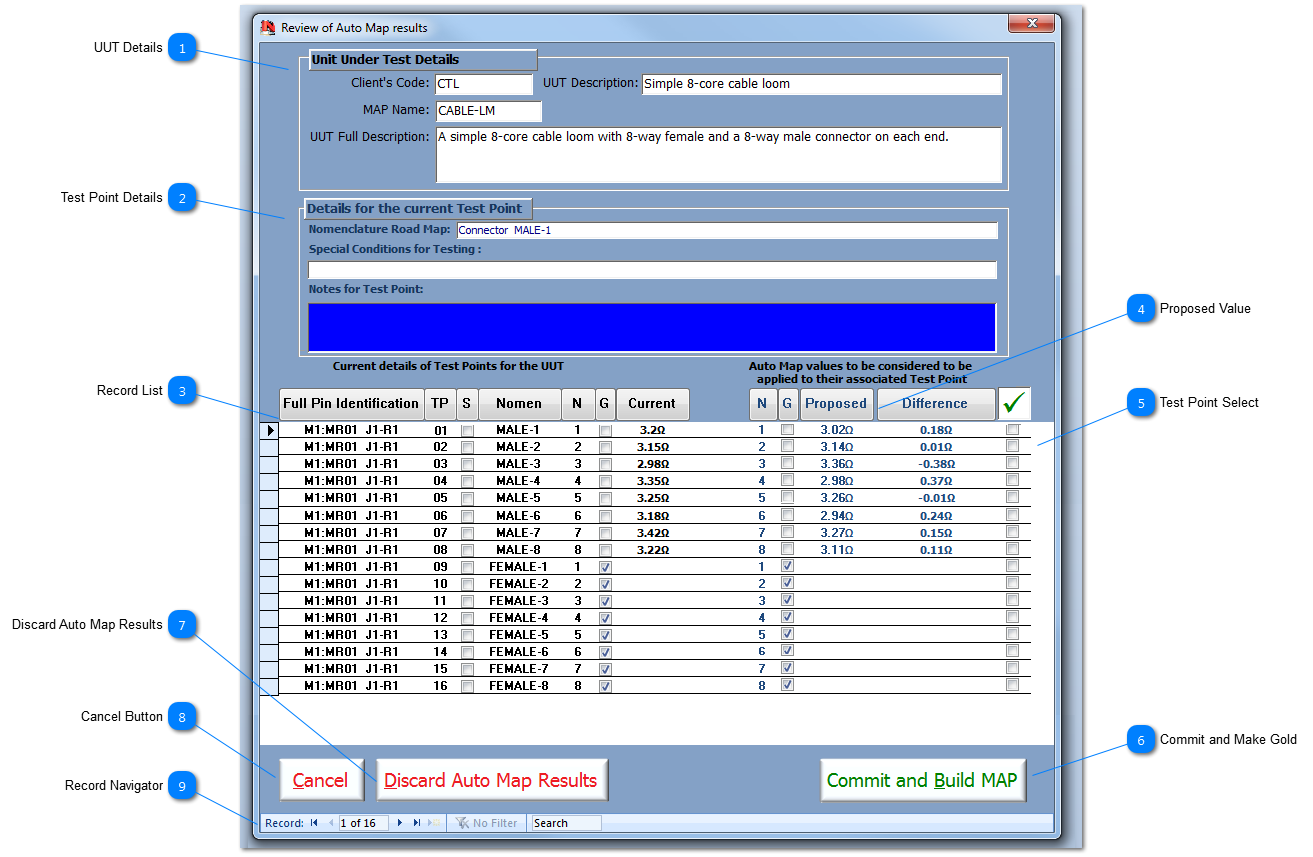Uncheck the G checkbox for FEMALE-1 row
Screen dimensions: 1313x857
click(x=605, y=567)
